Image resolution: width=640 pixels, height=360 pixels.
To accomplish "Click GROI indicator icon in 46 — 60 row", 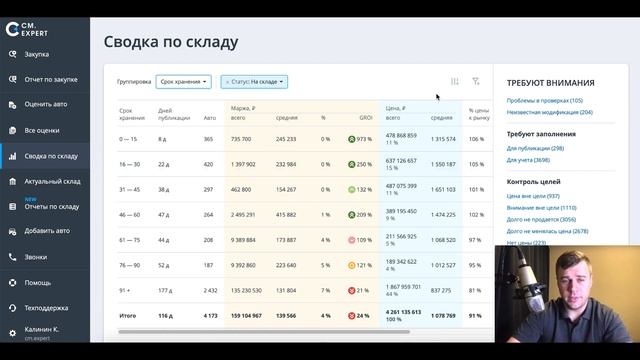I will 351,215.
